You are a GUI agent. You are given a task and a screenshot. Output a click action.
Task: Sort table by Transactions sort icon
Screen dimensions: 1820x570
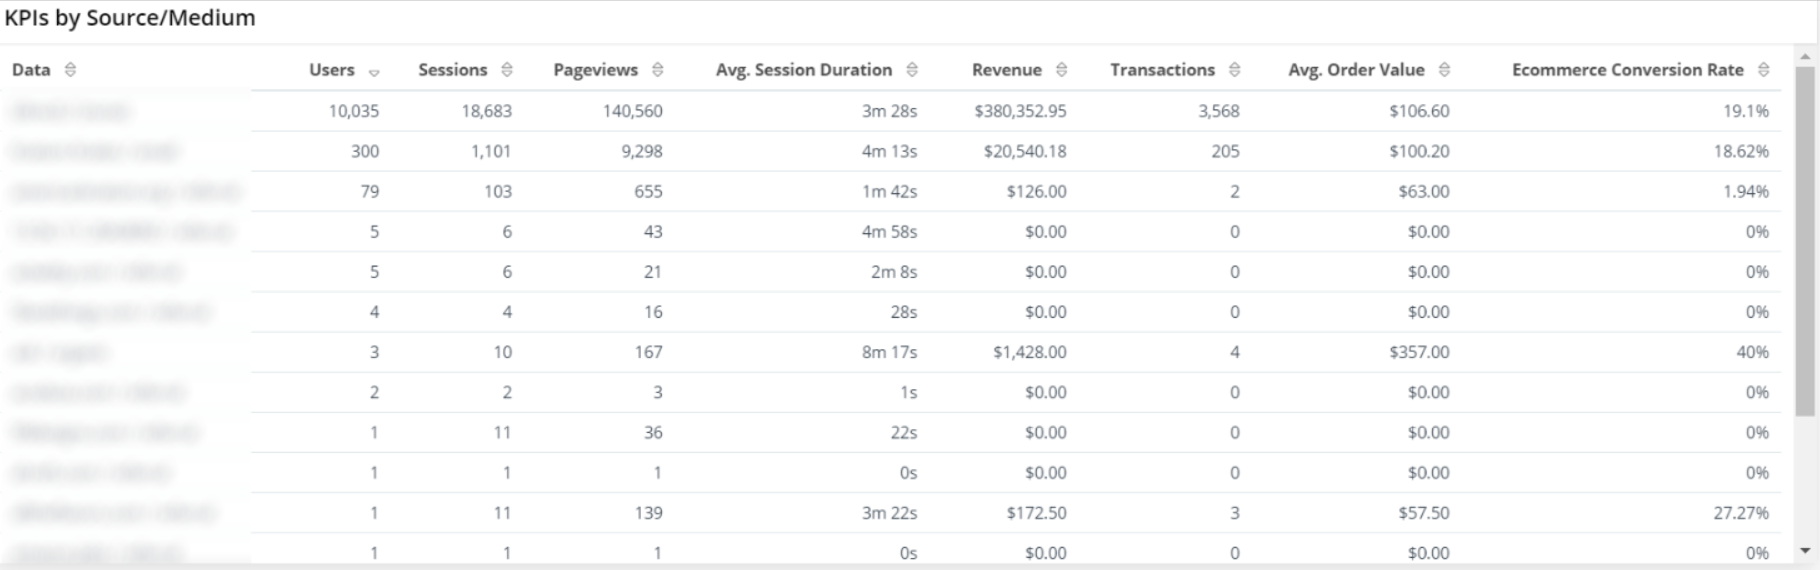pyautogui.click(x=1234, y=70)
